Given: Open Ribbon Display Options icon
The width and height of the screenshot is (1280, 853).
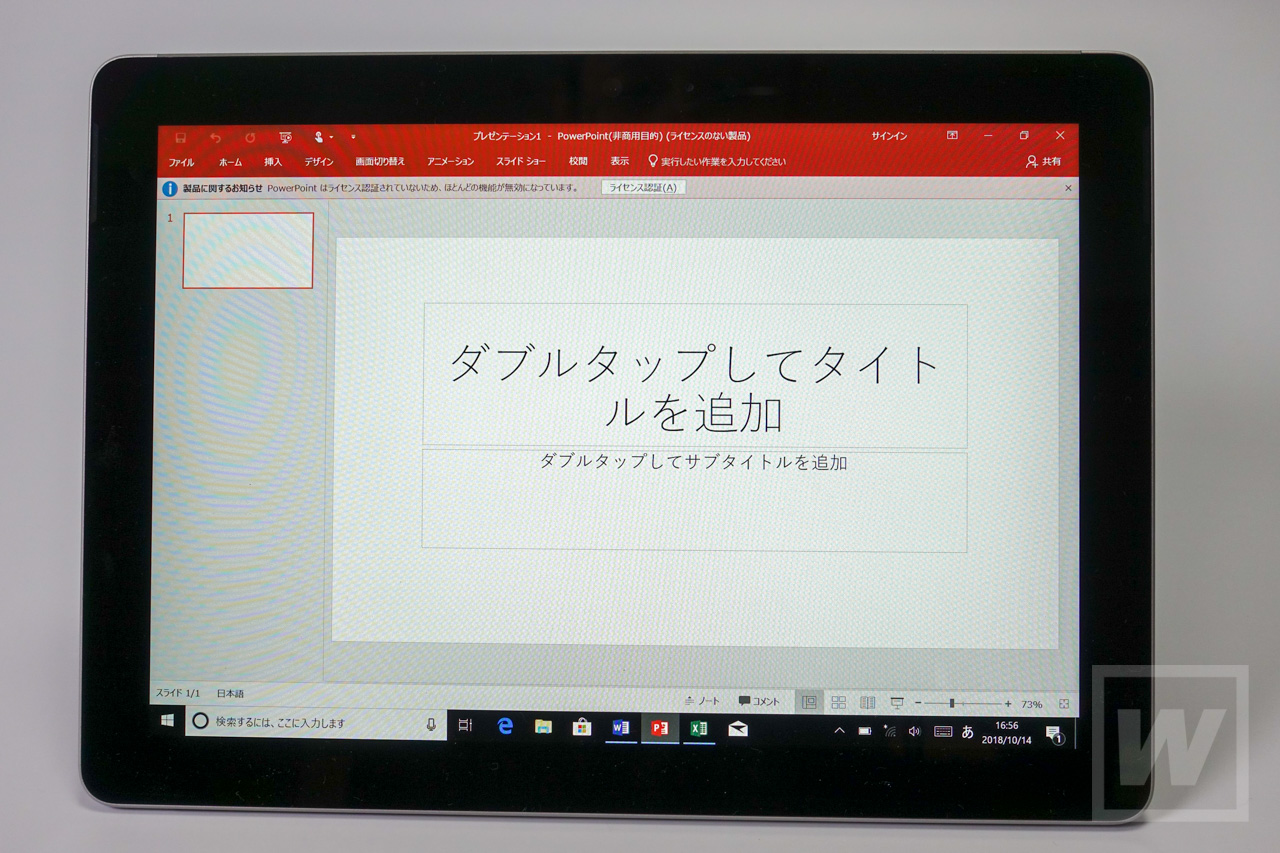Looking at the screenshot, I should (x=952, y=135).
